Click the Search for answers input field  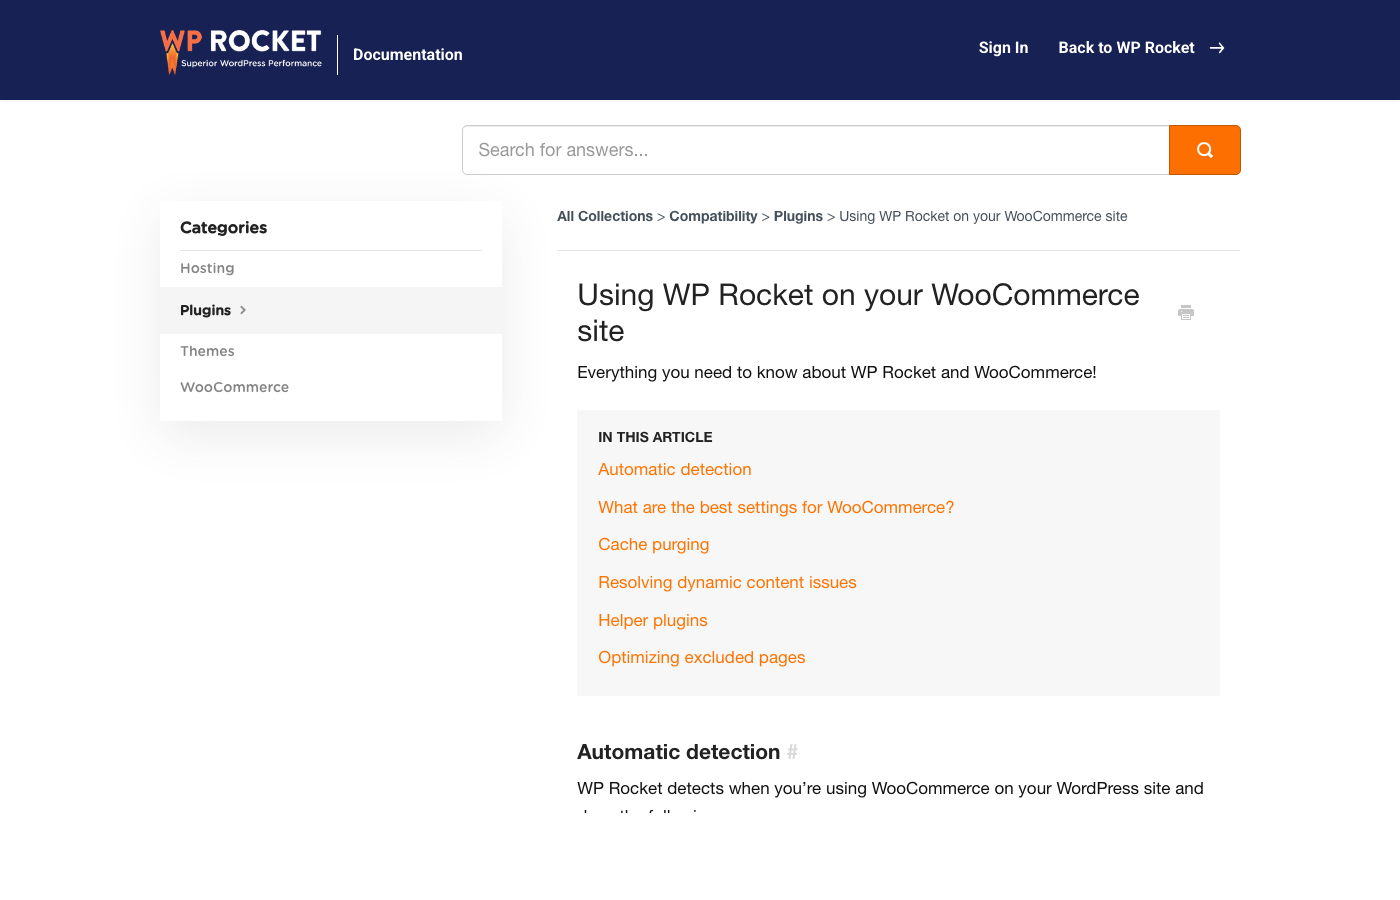(815, 149)
